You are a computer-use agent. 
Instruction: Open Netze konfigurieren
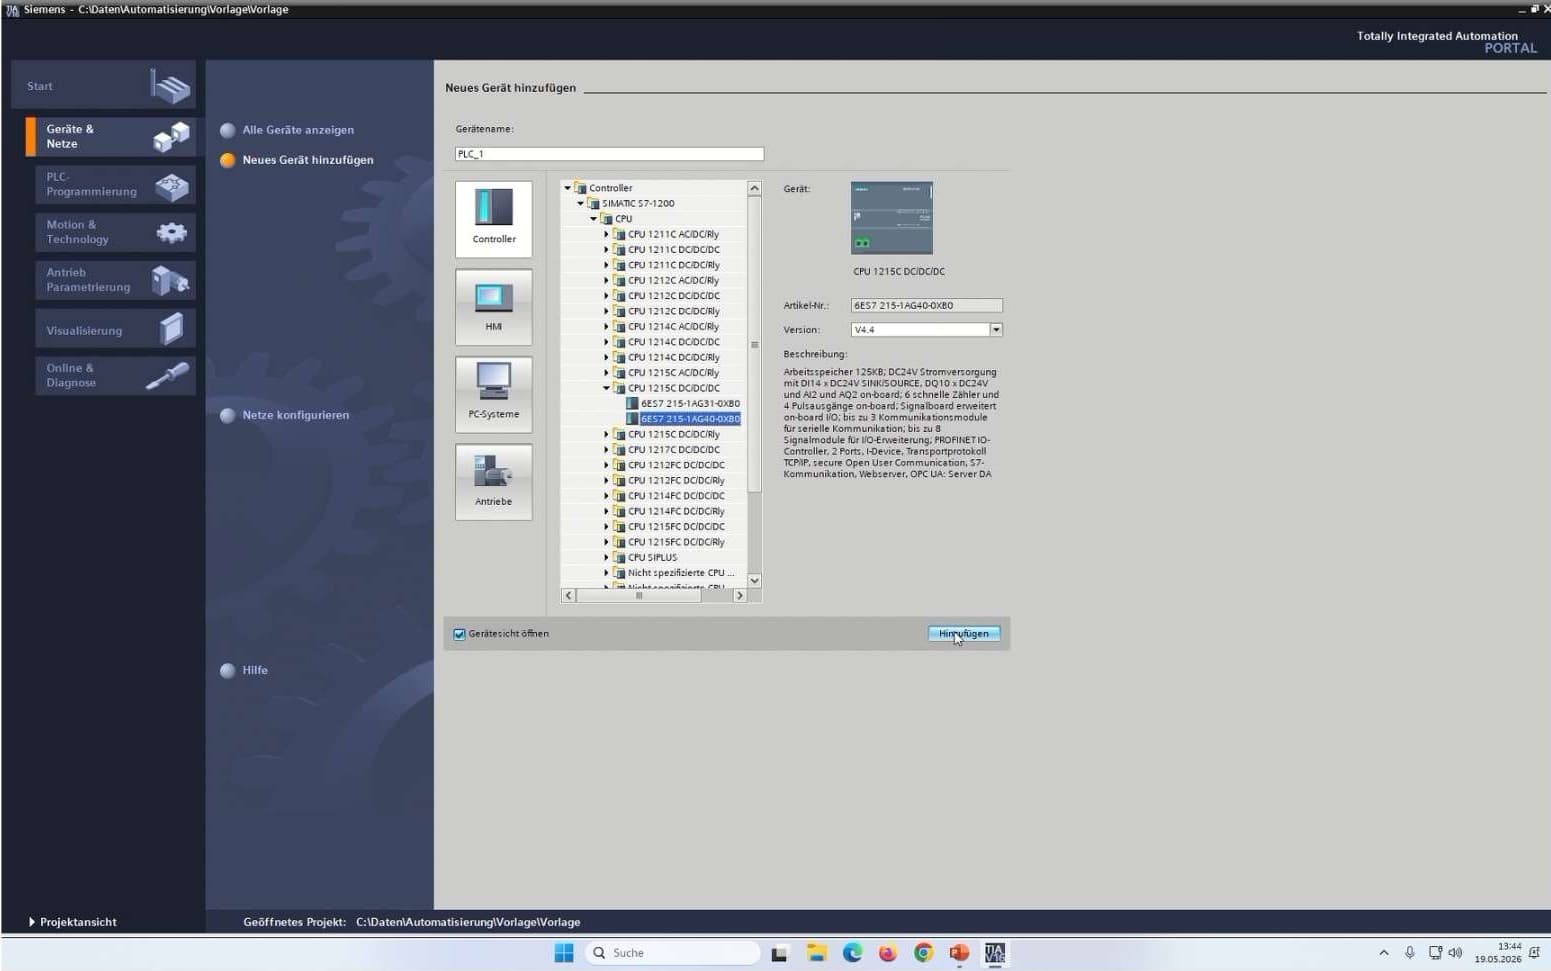pyautogui.click(x=296, y=415)
